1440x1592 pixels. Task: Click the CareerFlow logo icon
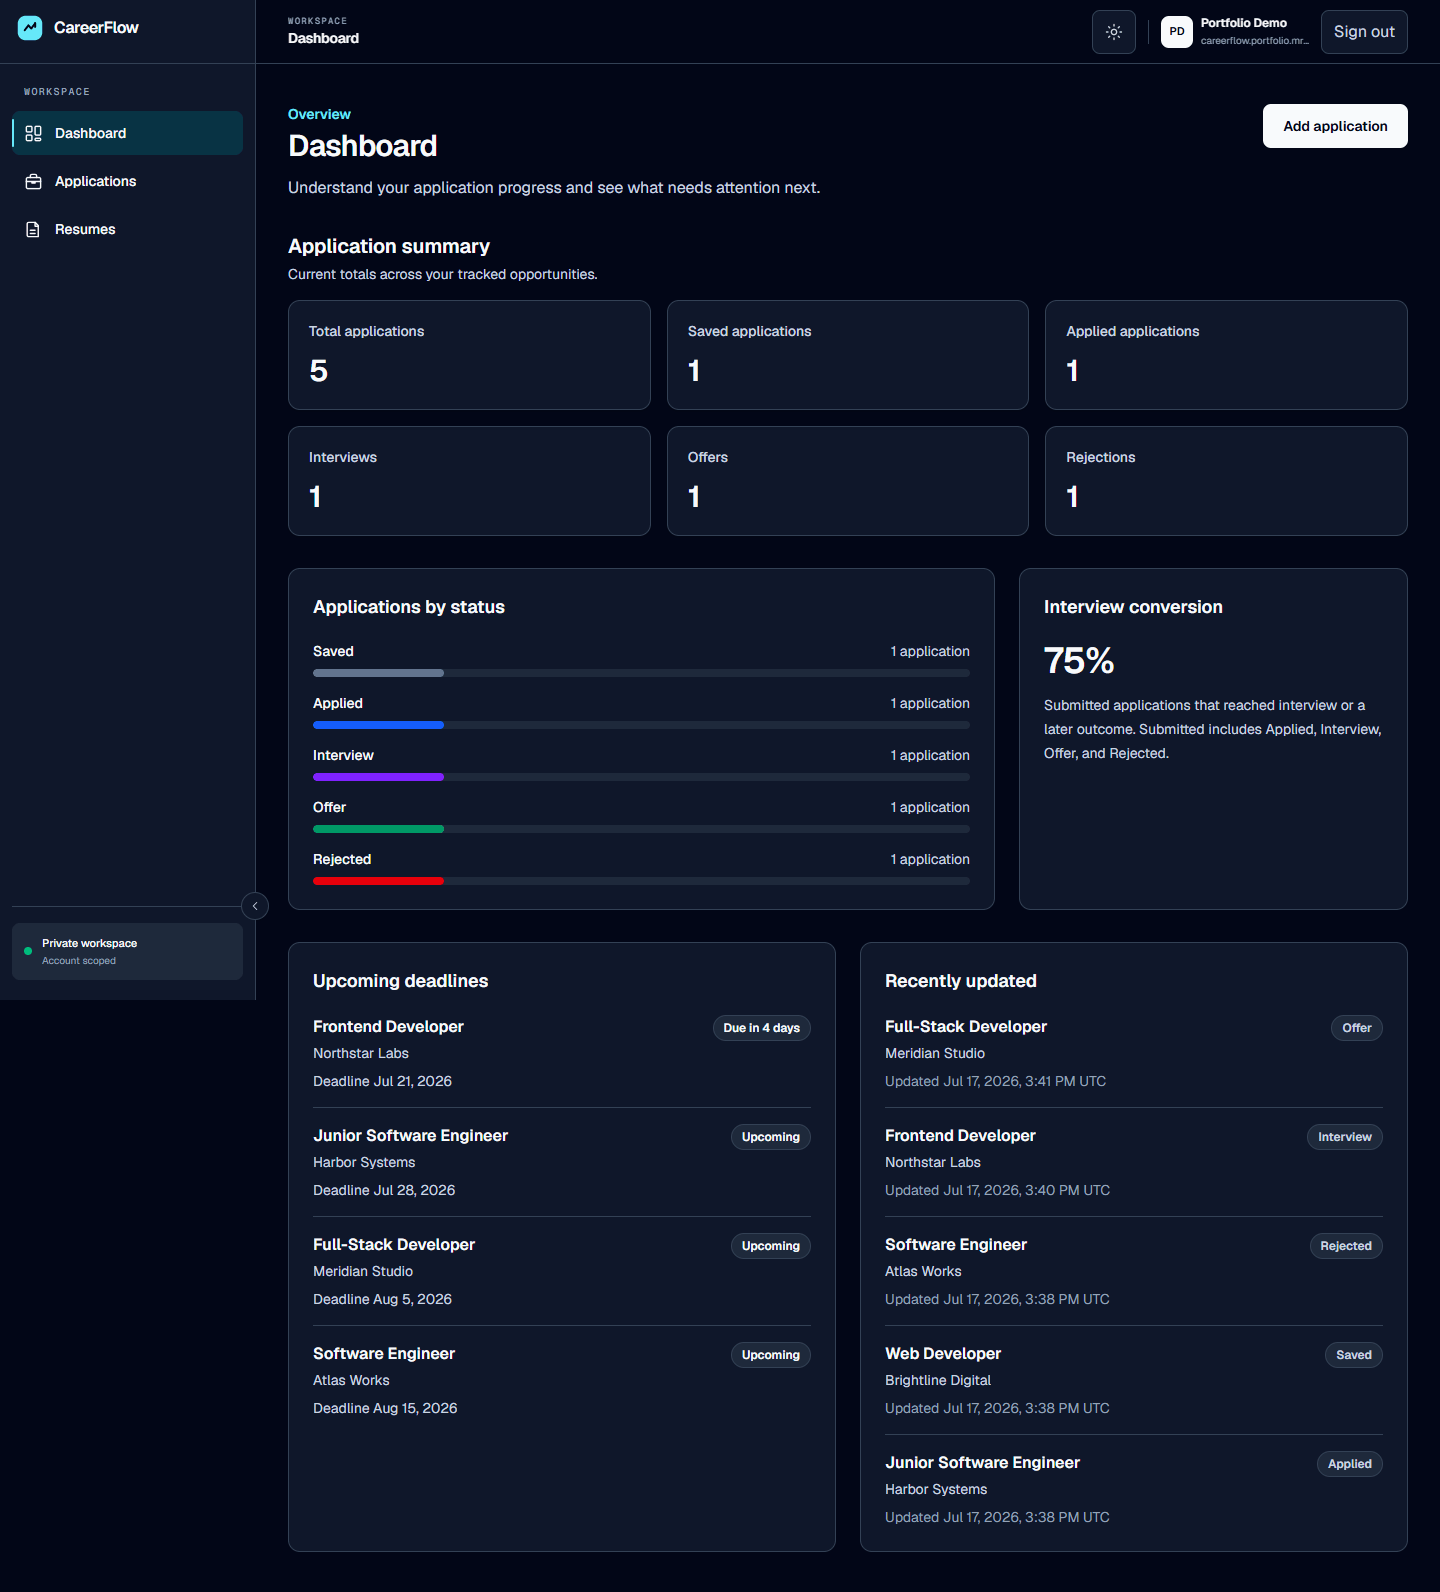coord(30,28)
